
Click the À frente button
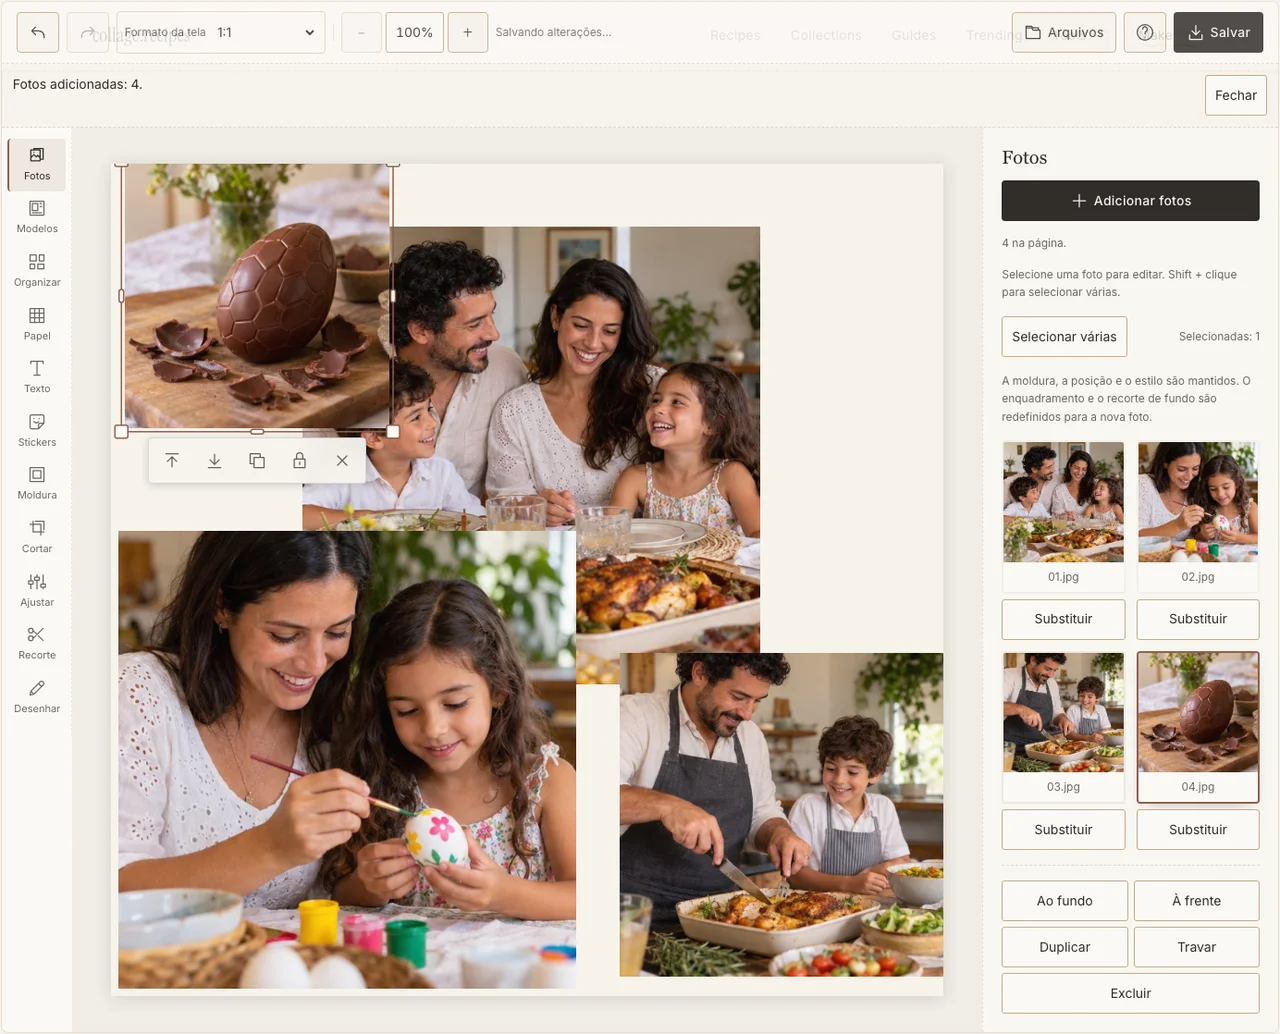tap(1197, 901)
